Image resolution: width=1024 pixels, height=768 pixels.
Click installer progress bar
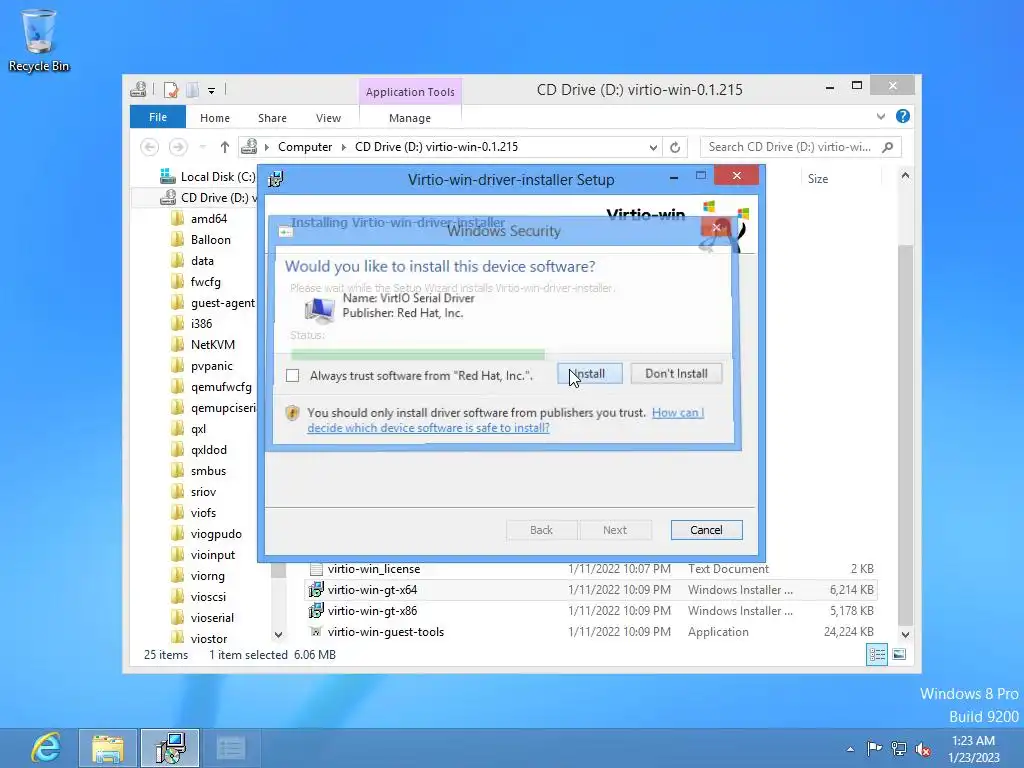point(418,355)
